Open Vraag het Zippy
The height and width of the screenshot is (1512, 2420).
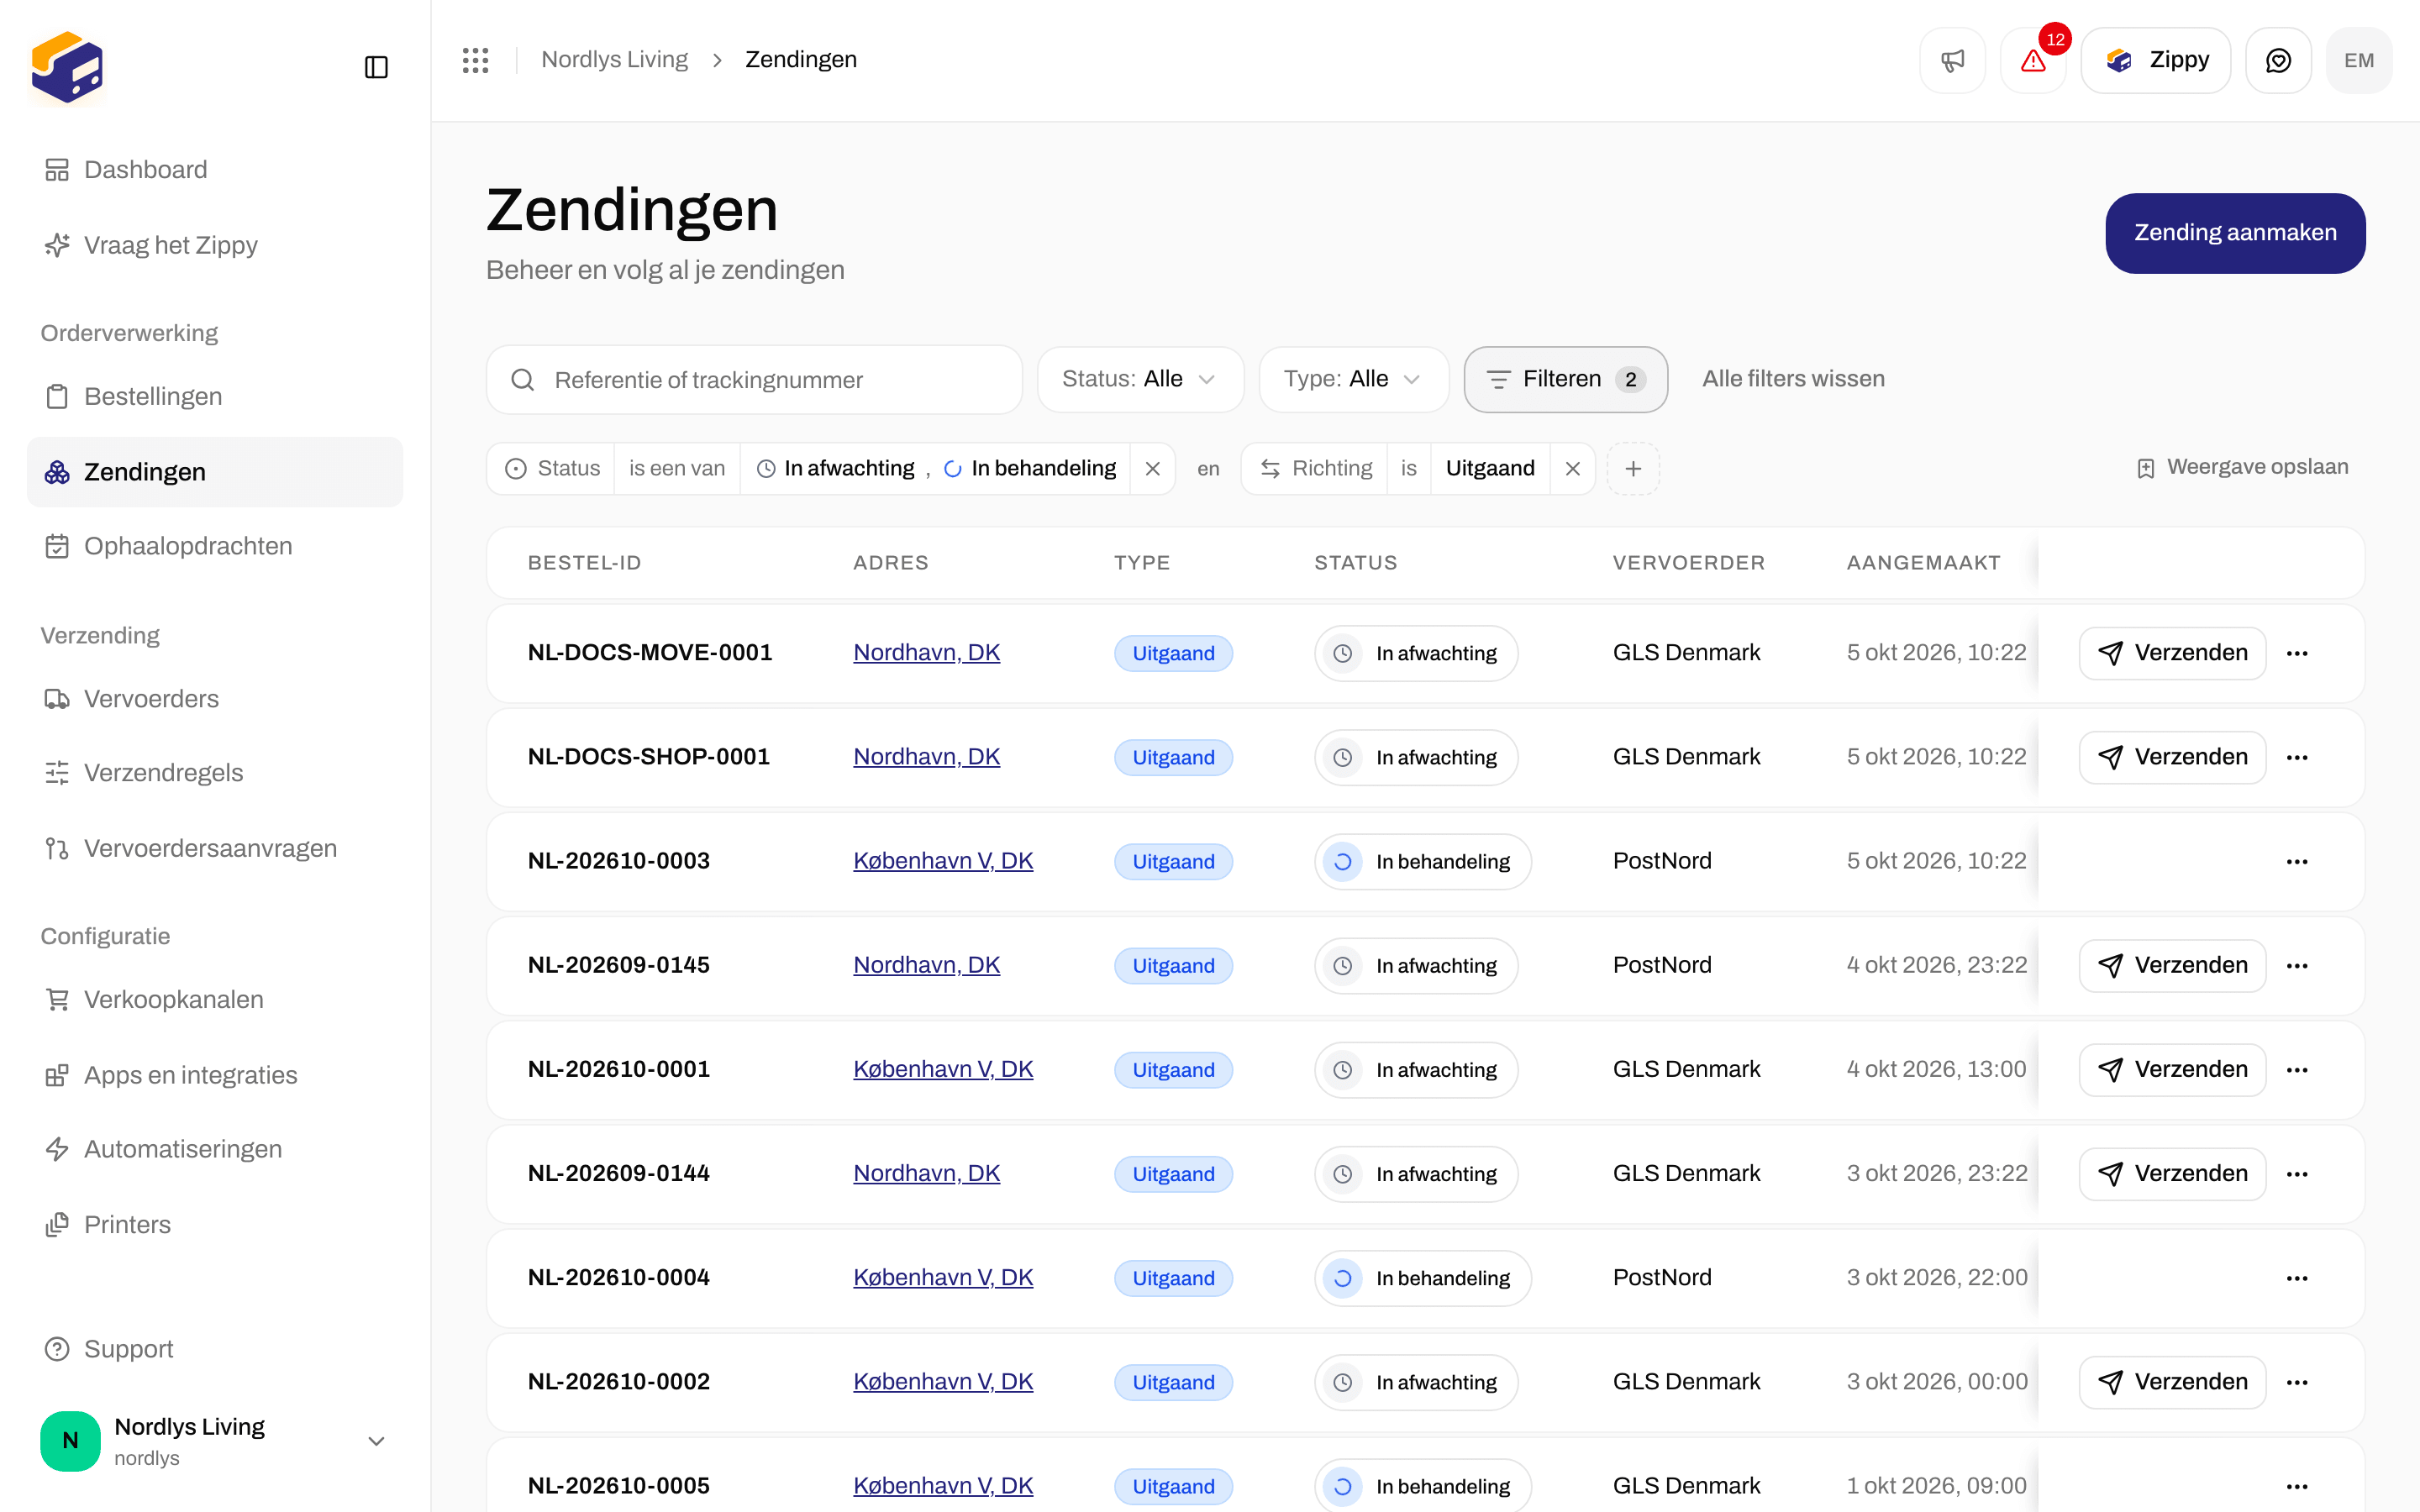coord(214,245)
